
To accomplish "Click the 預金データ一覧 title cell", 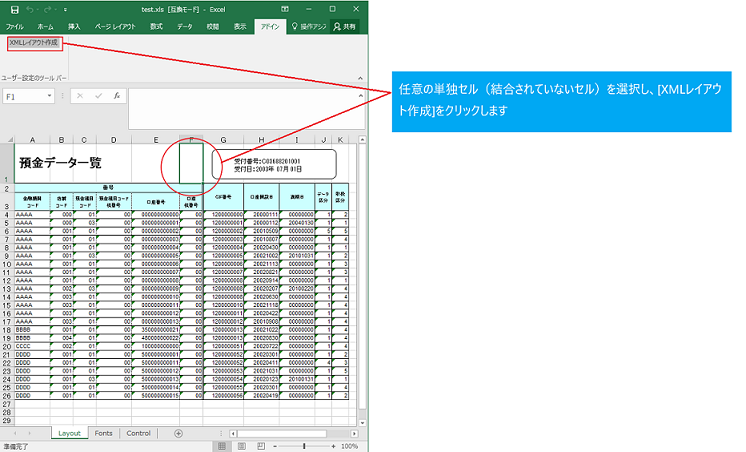I will pyautogui.click(x=60, y=163).
